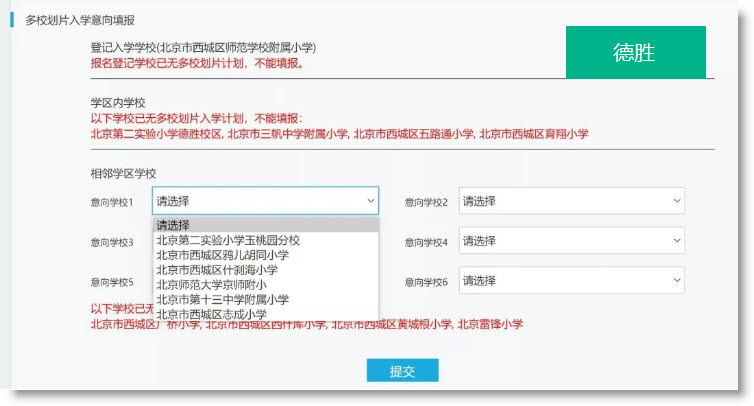Click the 提交 submit button
The height and width of the screenshot is (406, 754).
pos(402,370)
